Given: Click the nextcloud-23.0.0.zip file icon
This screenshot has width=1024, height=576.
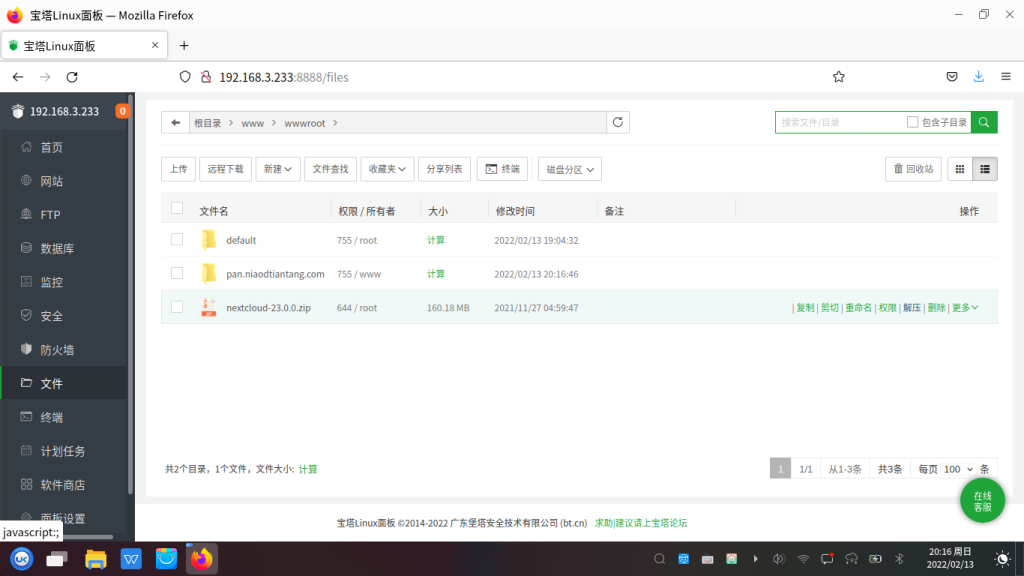Looking at the screenshot, I should click(208, 307).
